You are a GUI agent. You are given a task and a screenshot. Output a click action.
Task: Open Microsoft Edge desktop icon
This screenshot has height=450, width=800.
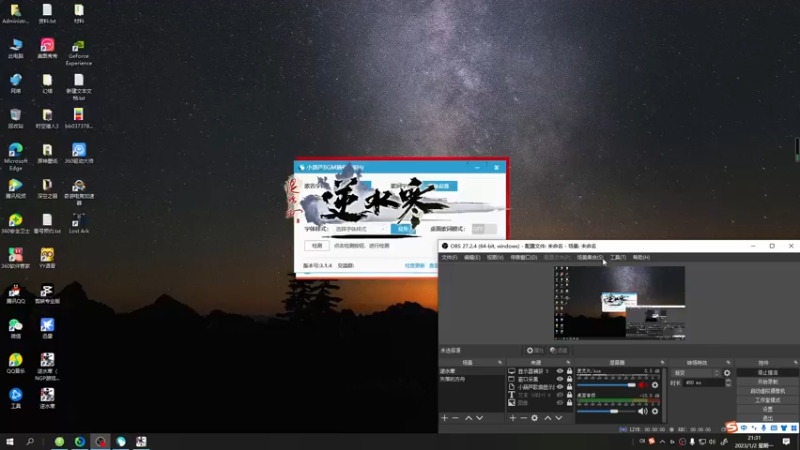[15, 156]
